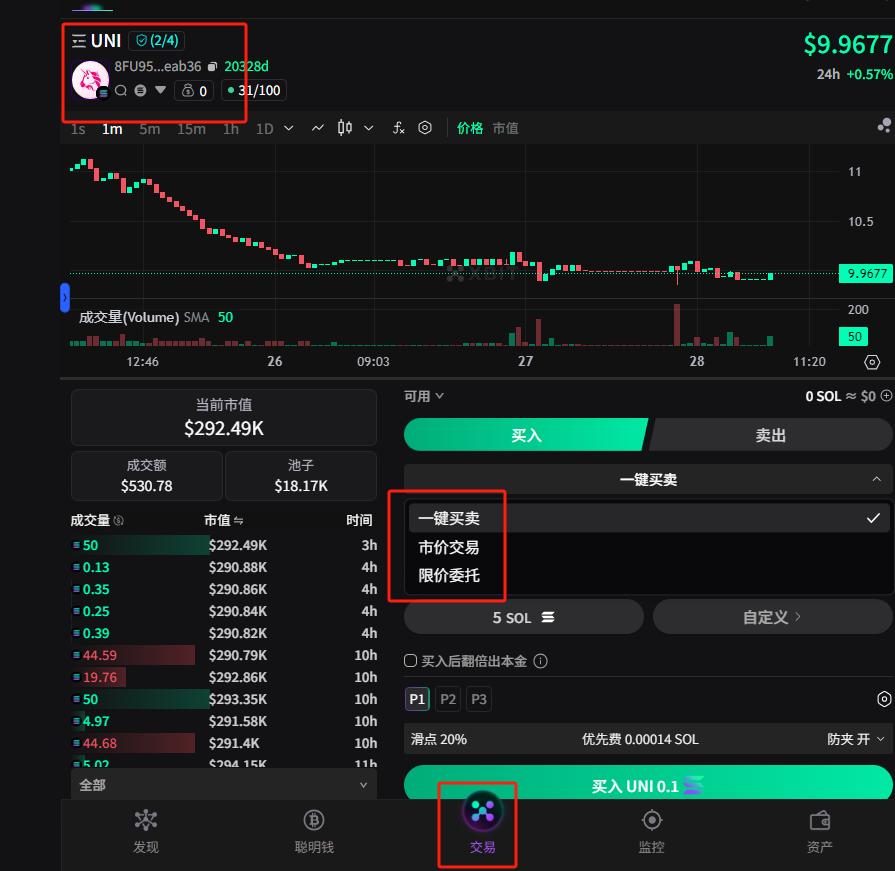Click the plus icon next to 0 SOL balance

tap(886, 396)
